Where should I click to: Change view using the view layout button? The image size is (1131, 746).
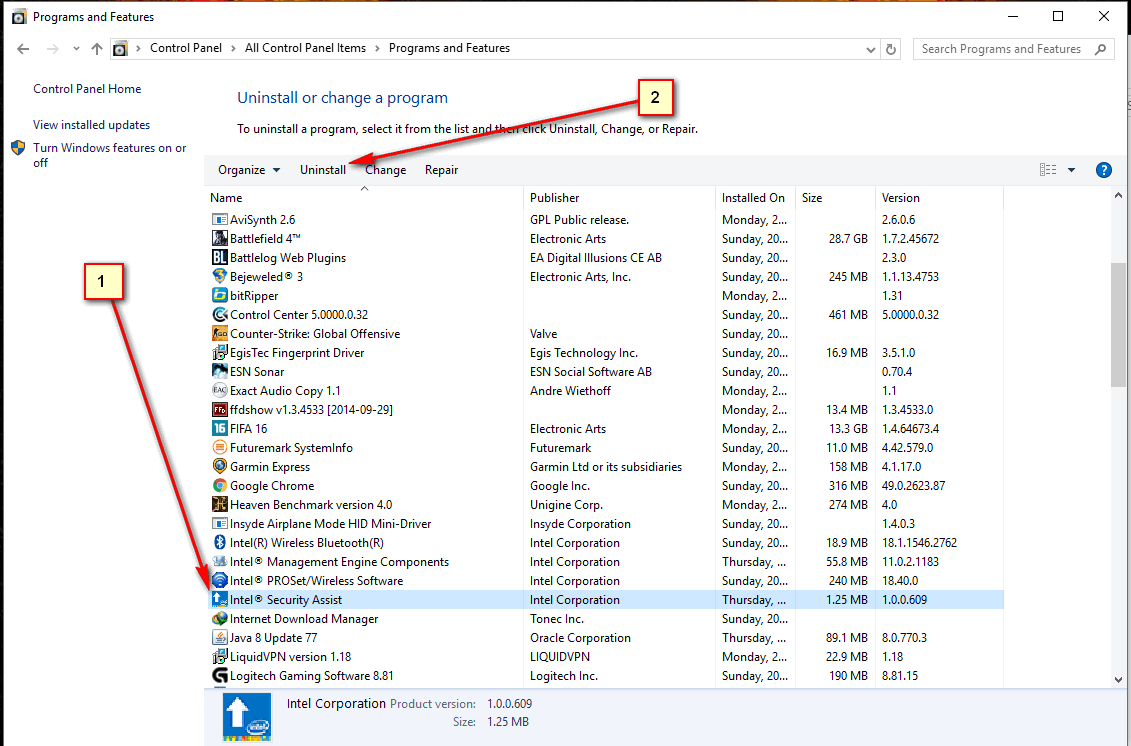[1048, 170]
